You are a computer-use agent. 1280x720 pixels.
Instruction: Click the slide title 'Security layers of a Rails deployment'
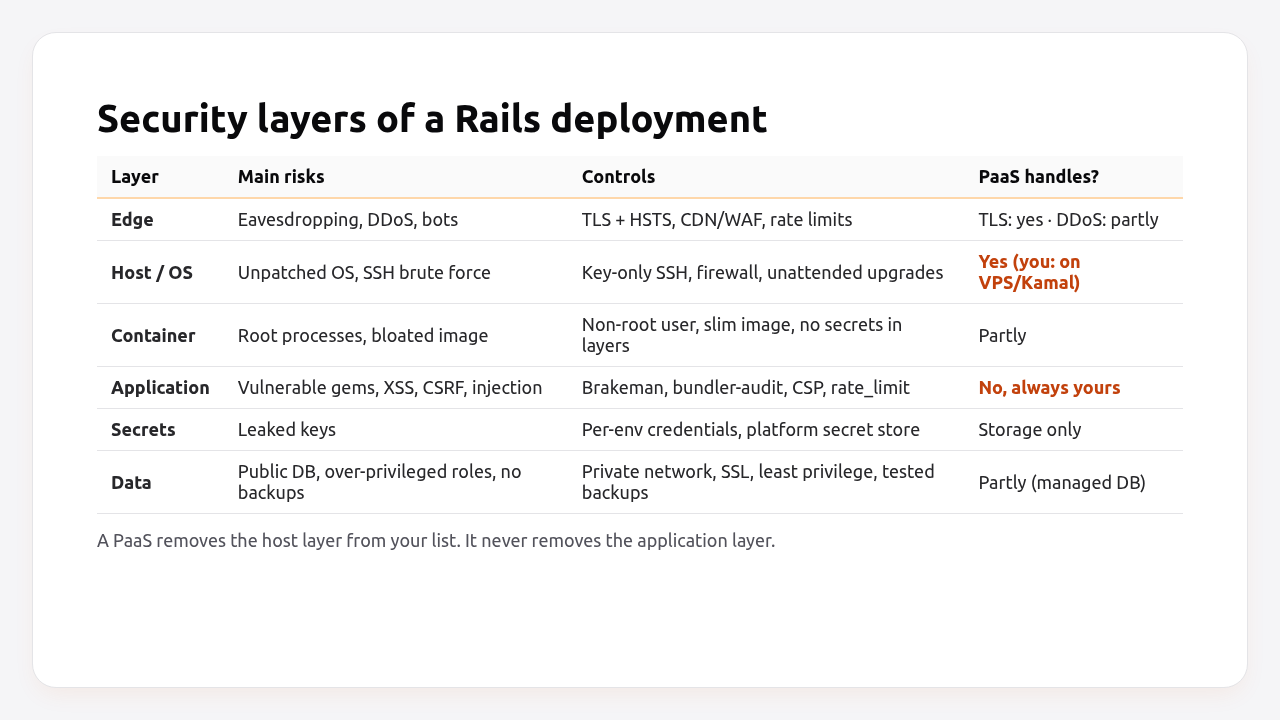432,120
